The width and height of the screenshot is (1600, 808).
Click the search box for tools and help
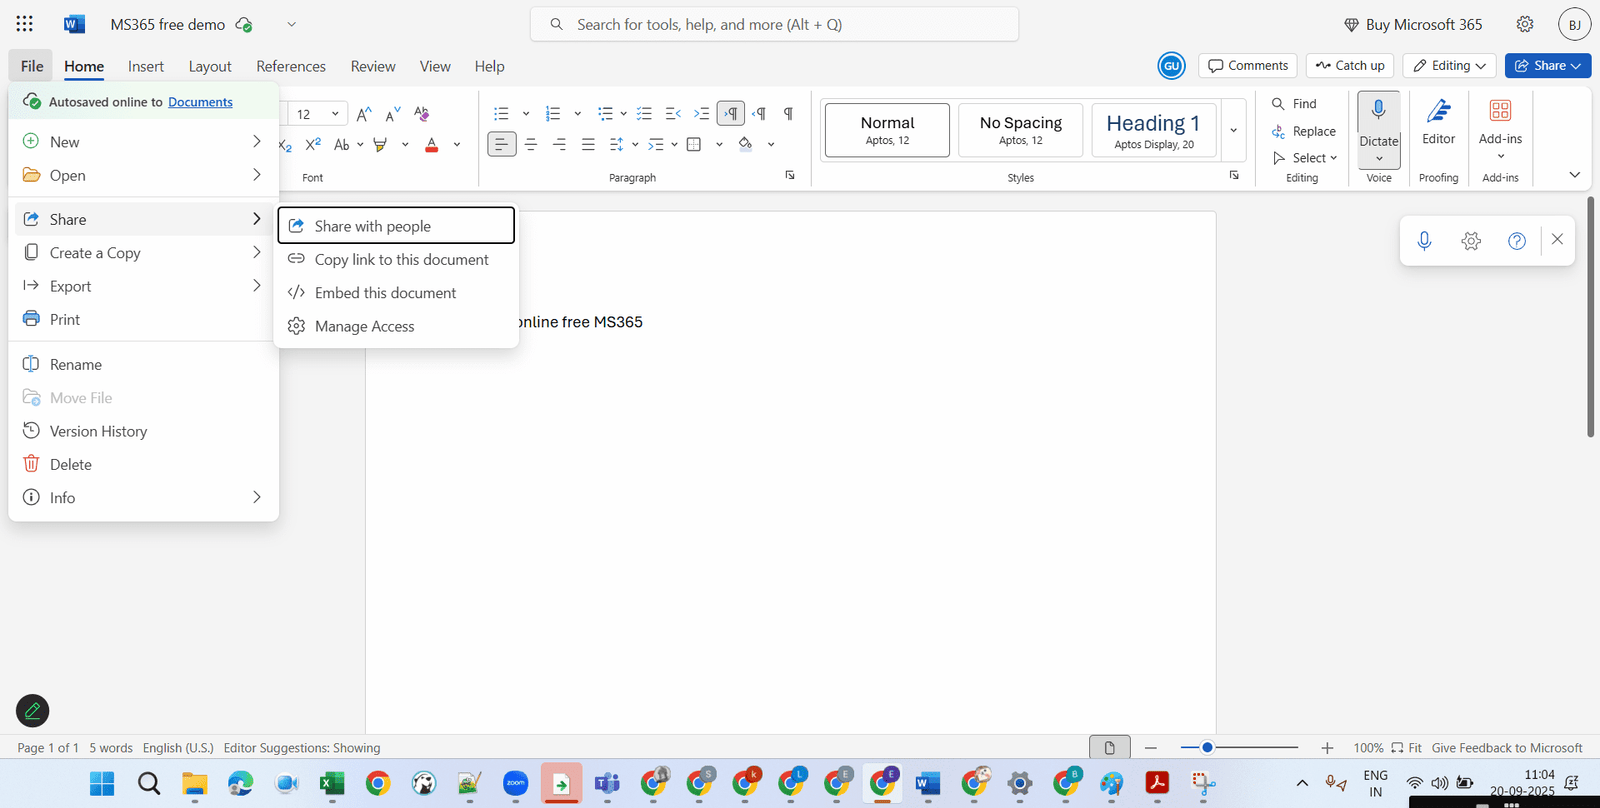pyautogui.click(x=774, y=25)
